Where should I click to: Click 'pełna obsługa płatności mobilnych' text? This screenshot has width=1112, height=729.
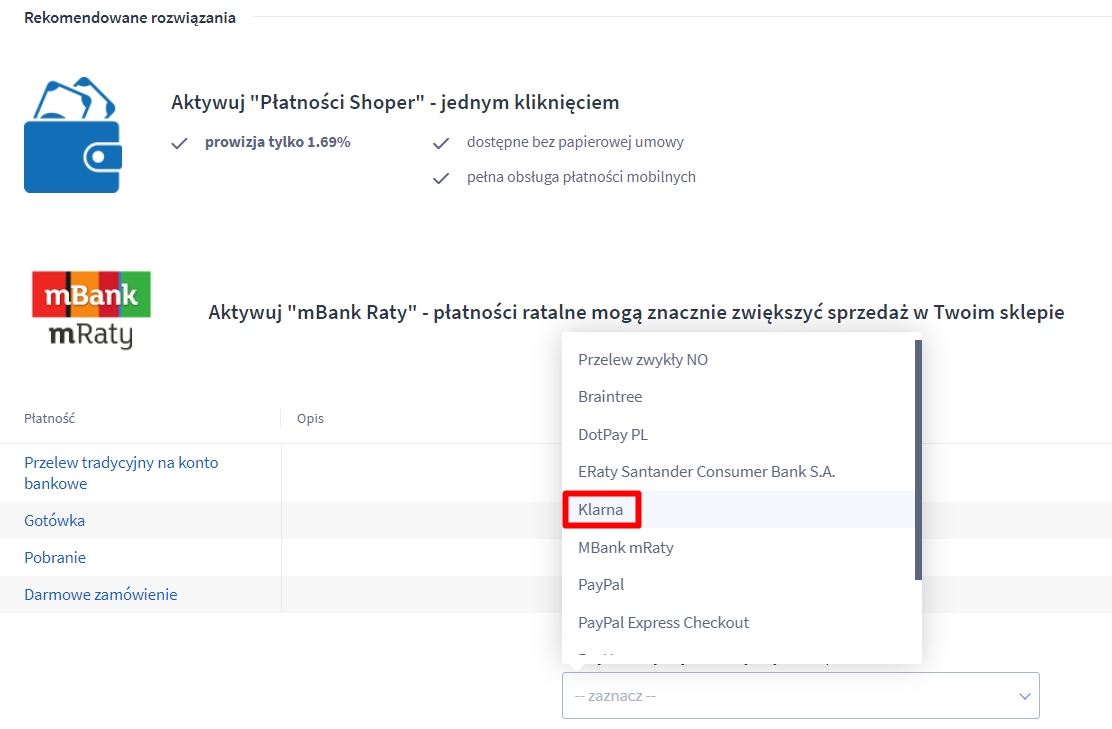click(581, 177)
